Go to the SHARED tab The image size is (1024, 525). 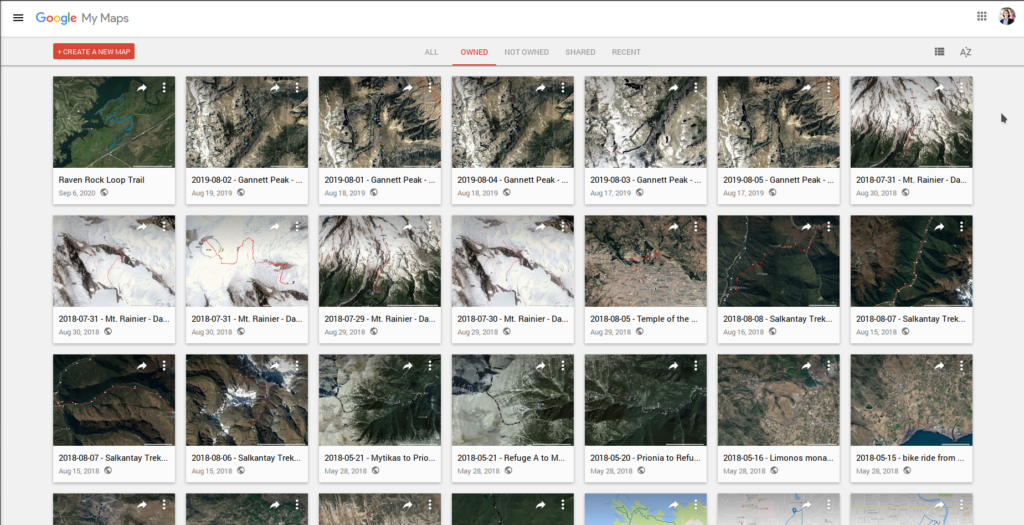click(x=580, y=52)
